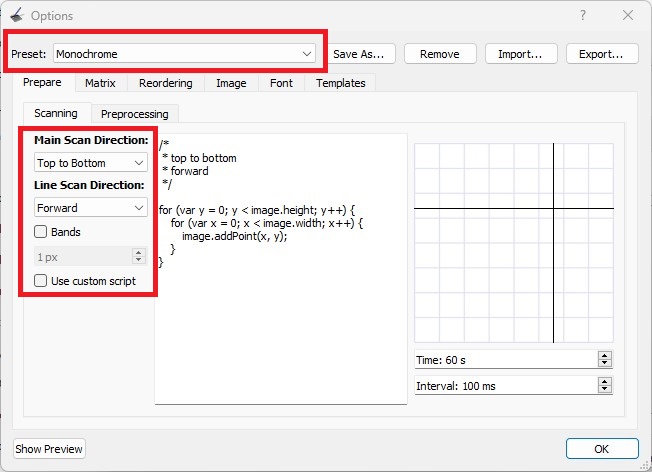
Task: Open the Preset dropdown showing Monochrome
Action: (184, 53)
